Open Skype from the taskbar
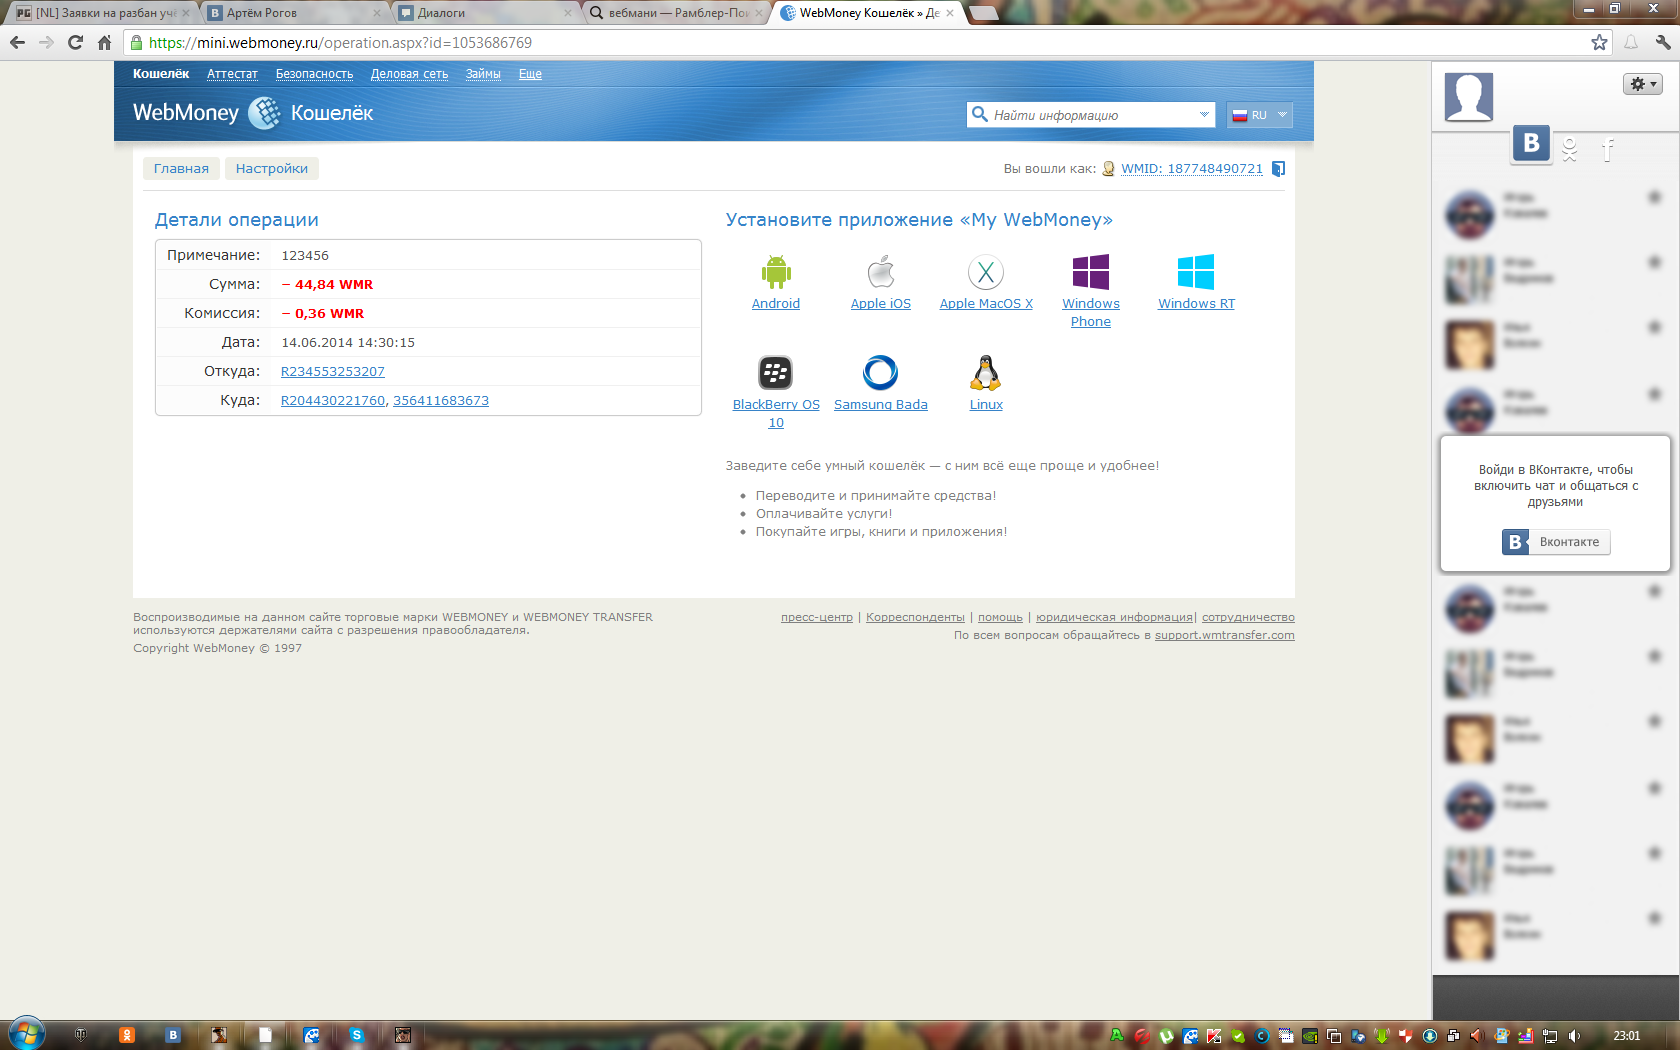This screenshot has width=1680, height=1050. point(356,1035)
